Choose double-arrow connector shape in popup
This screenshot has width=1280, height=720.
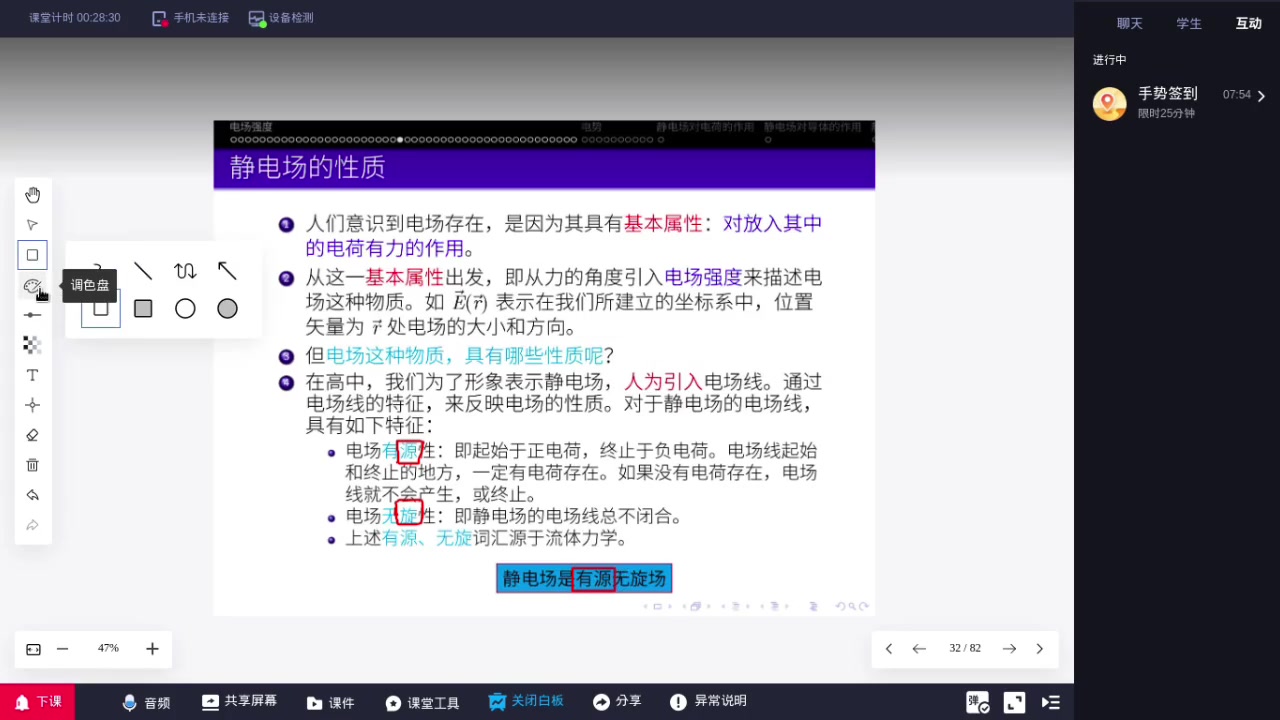pos(185,271)
